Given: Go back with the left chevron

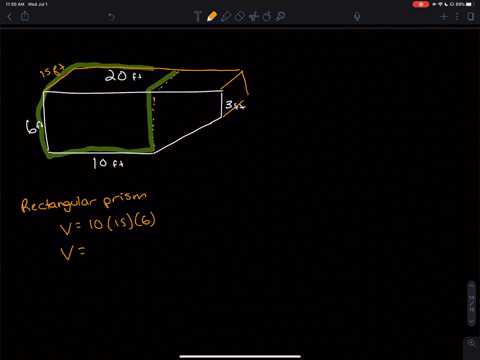Looking at the screenshot, I should click(9, 16).
